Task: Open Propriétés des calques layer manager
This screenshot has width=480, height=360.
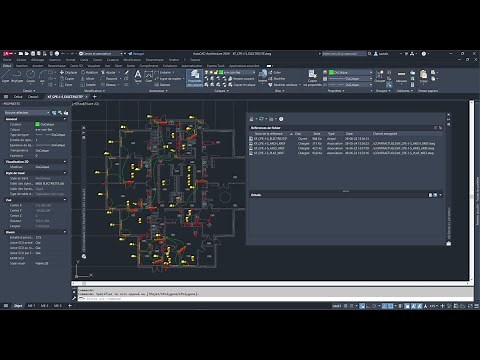Action: (x=194, y=78)
